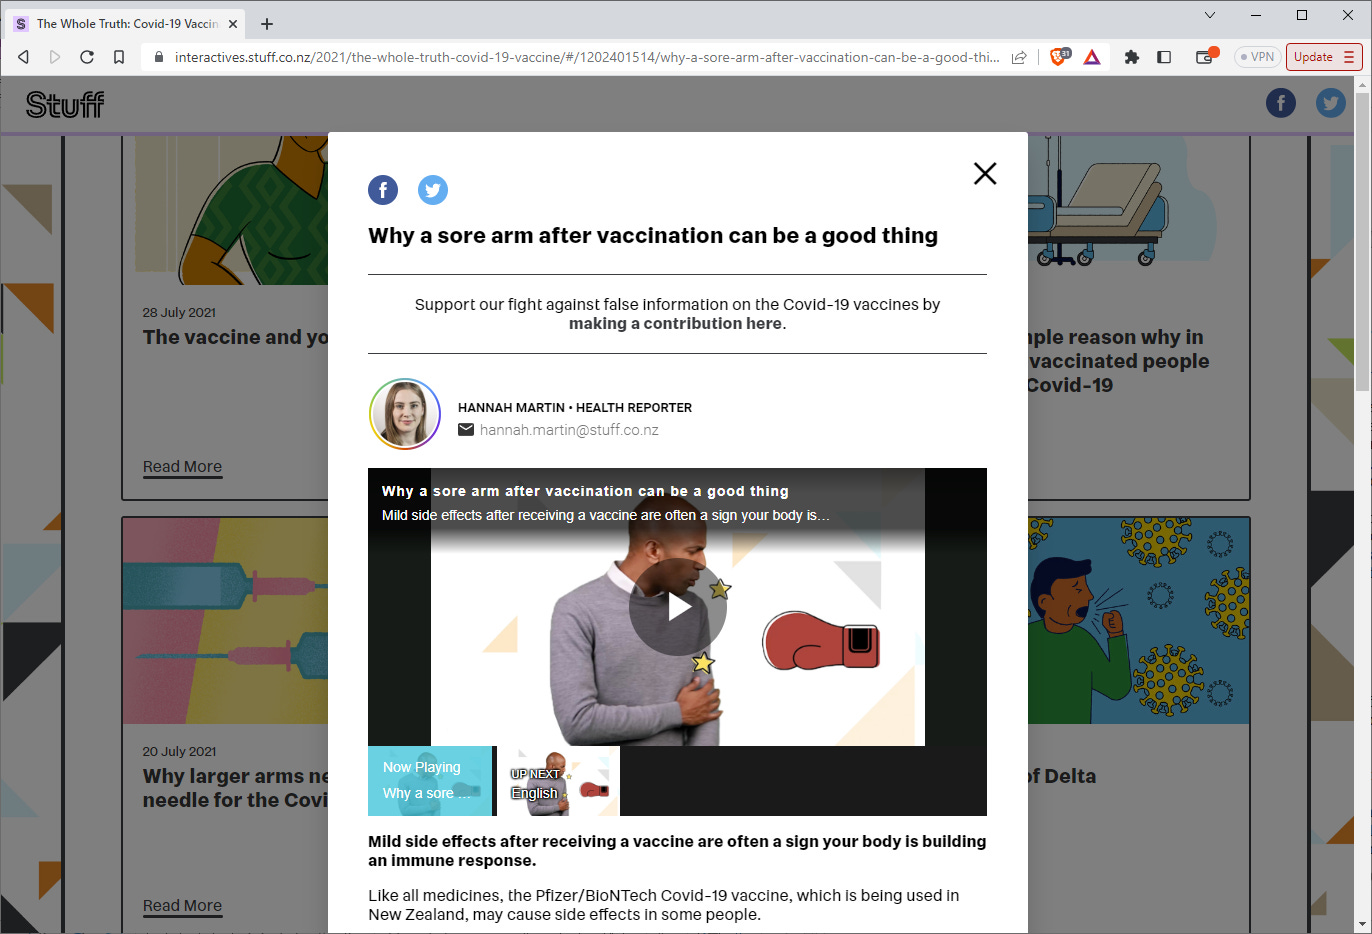1372x934 pixels.
Task: Click the 28 July 2021 date text
Action: [x=179, y=313]
